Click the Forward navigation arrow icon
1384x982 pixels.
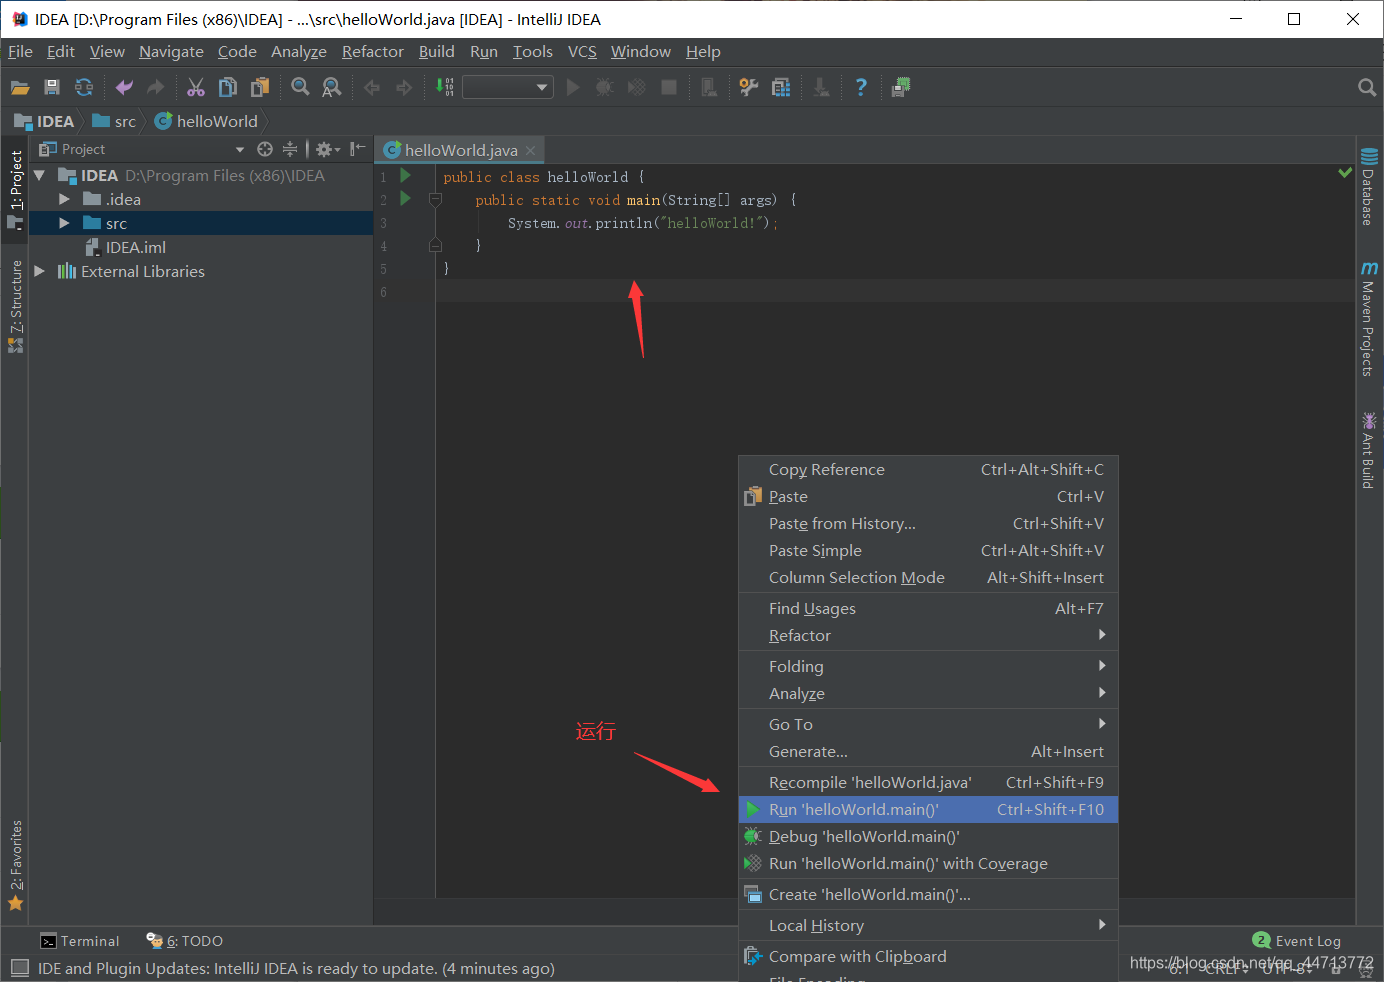[404, 88]
